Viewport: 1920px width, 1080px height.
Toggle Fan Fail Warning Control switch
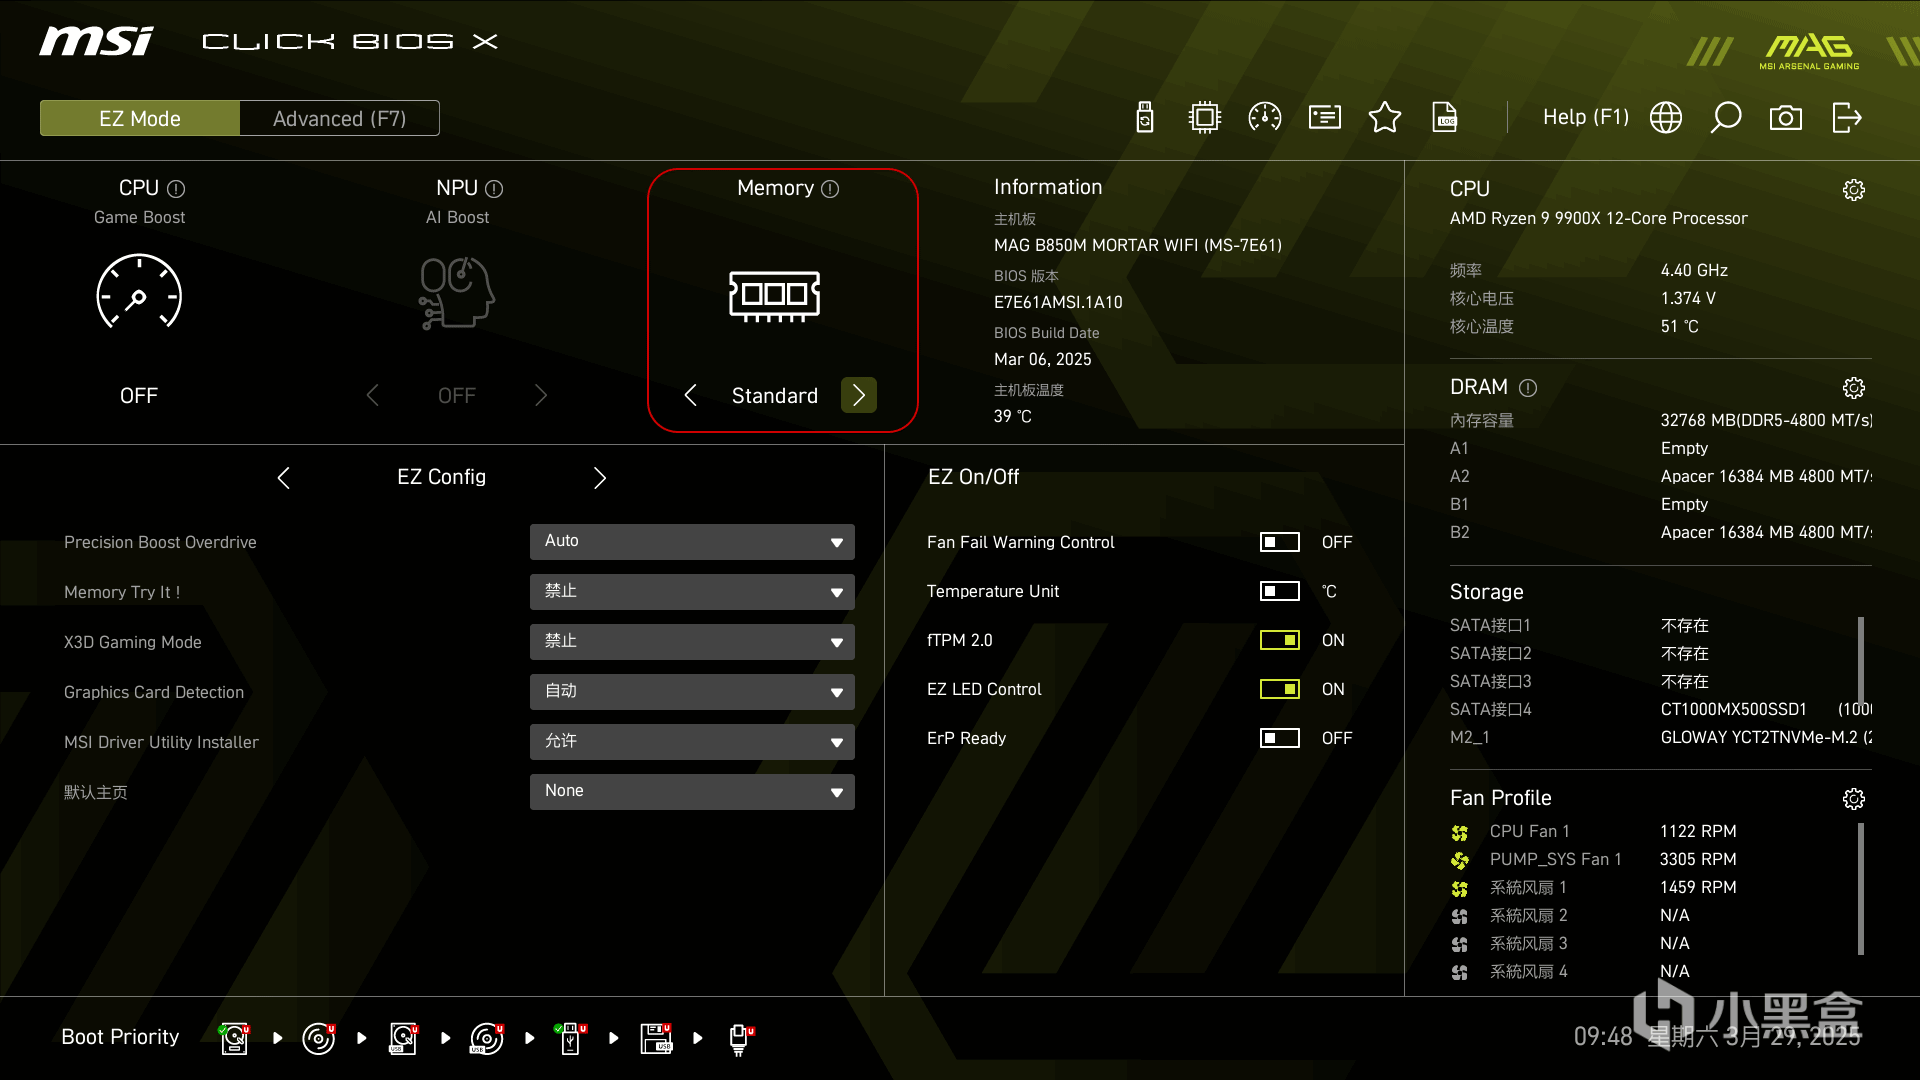[x=1279, y=542]
